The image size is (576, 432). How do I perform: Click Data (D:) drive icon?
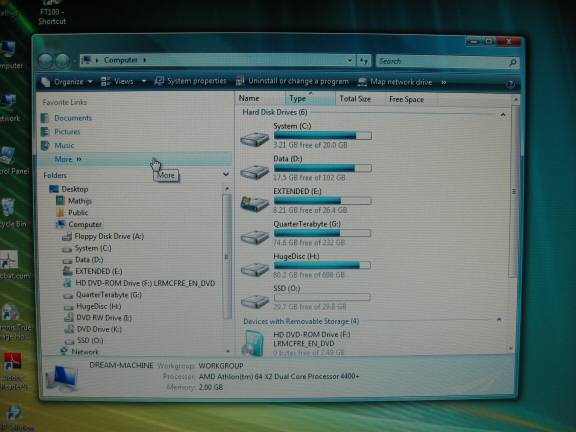pyautogui.click(x=254, y=172)
